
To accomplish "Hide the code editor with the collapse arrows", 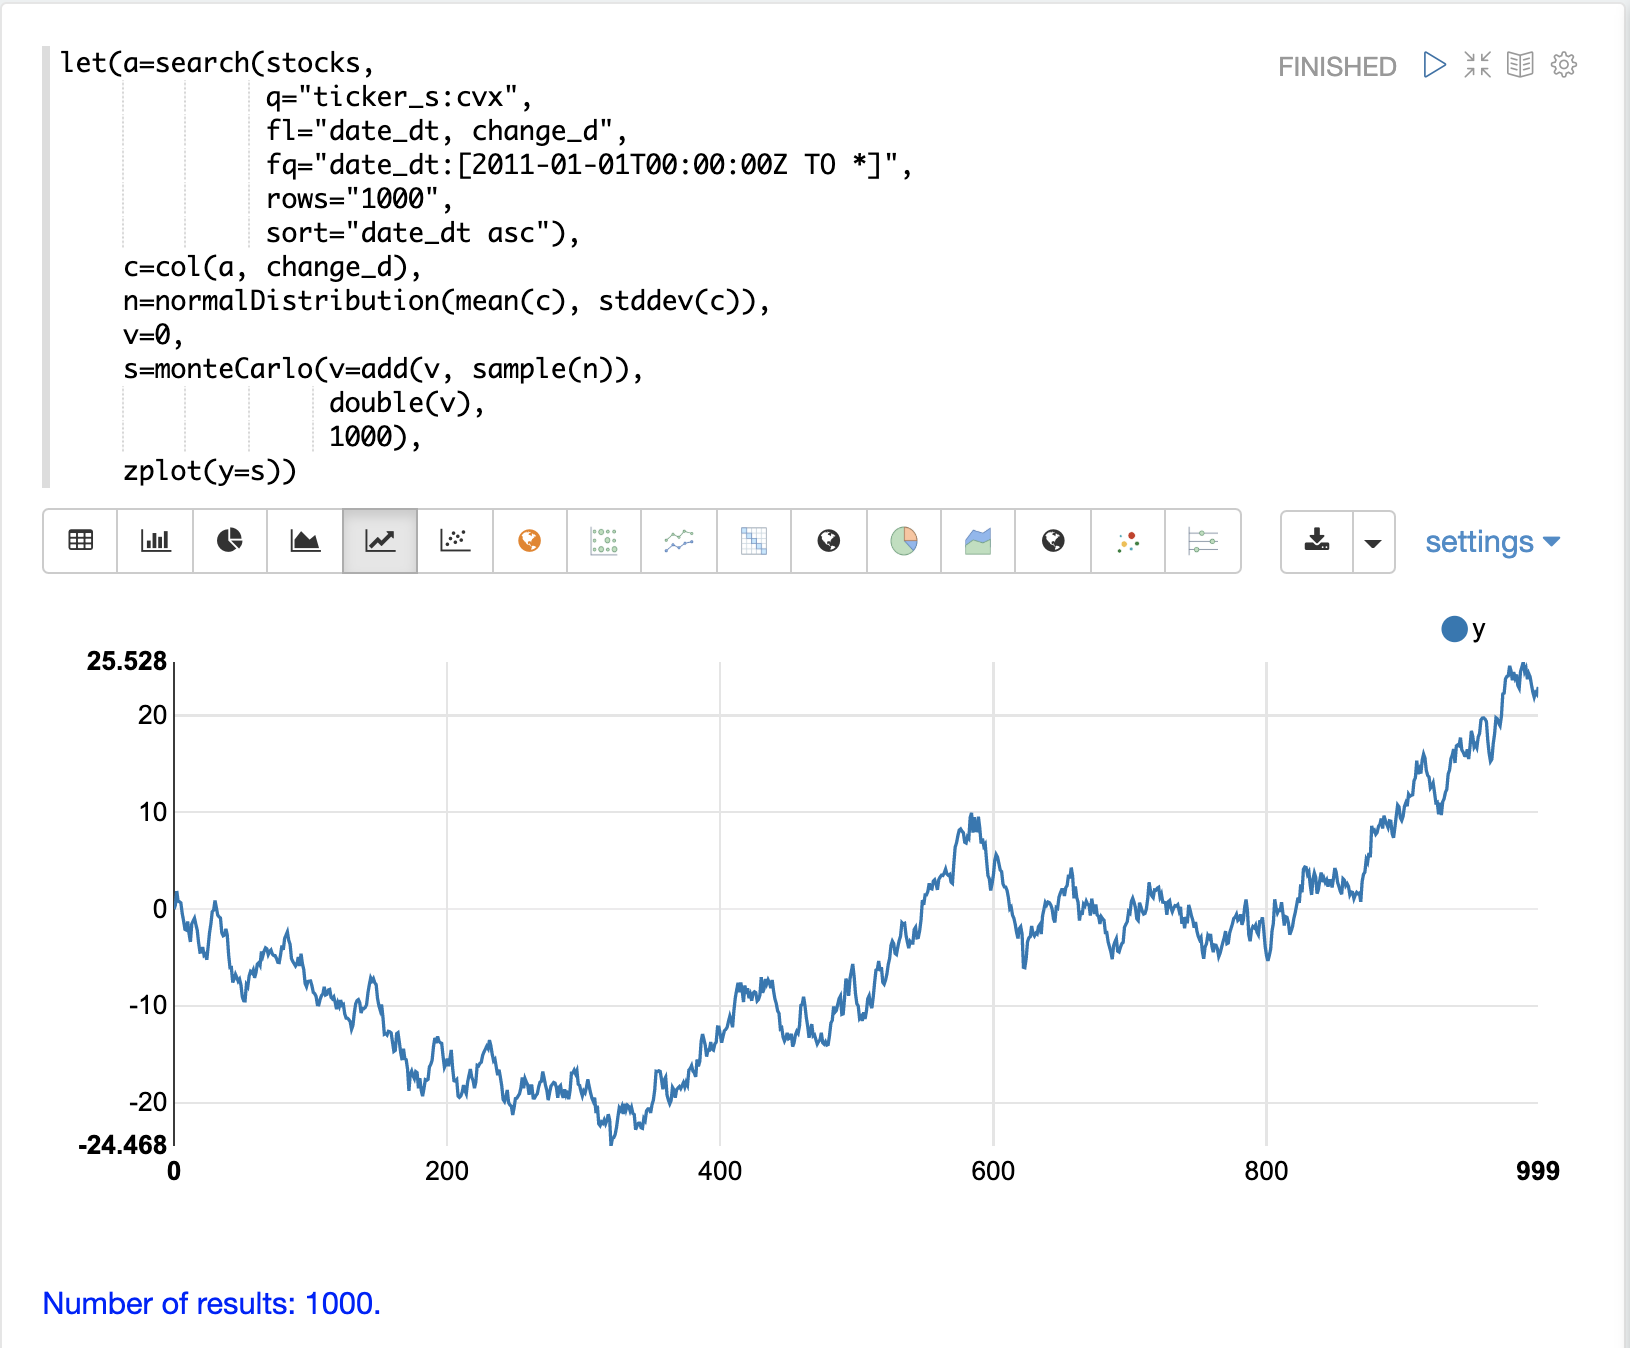I will tap(1477, 65).
